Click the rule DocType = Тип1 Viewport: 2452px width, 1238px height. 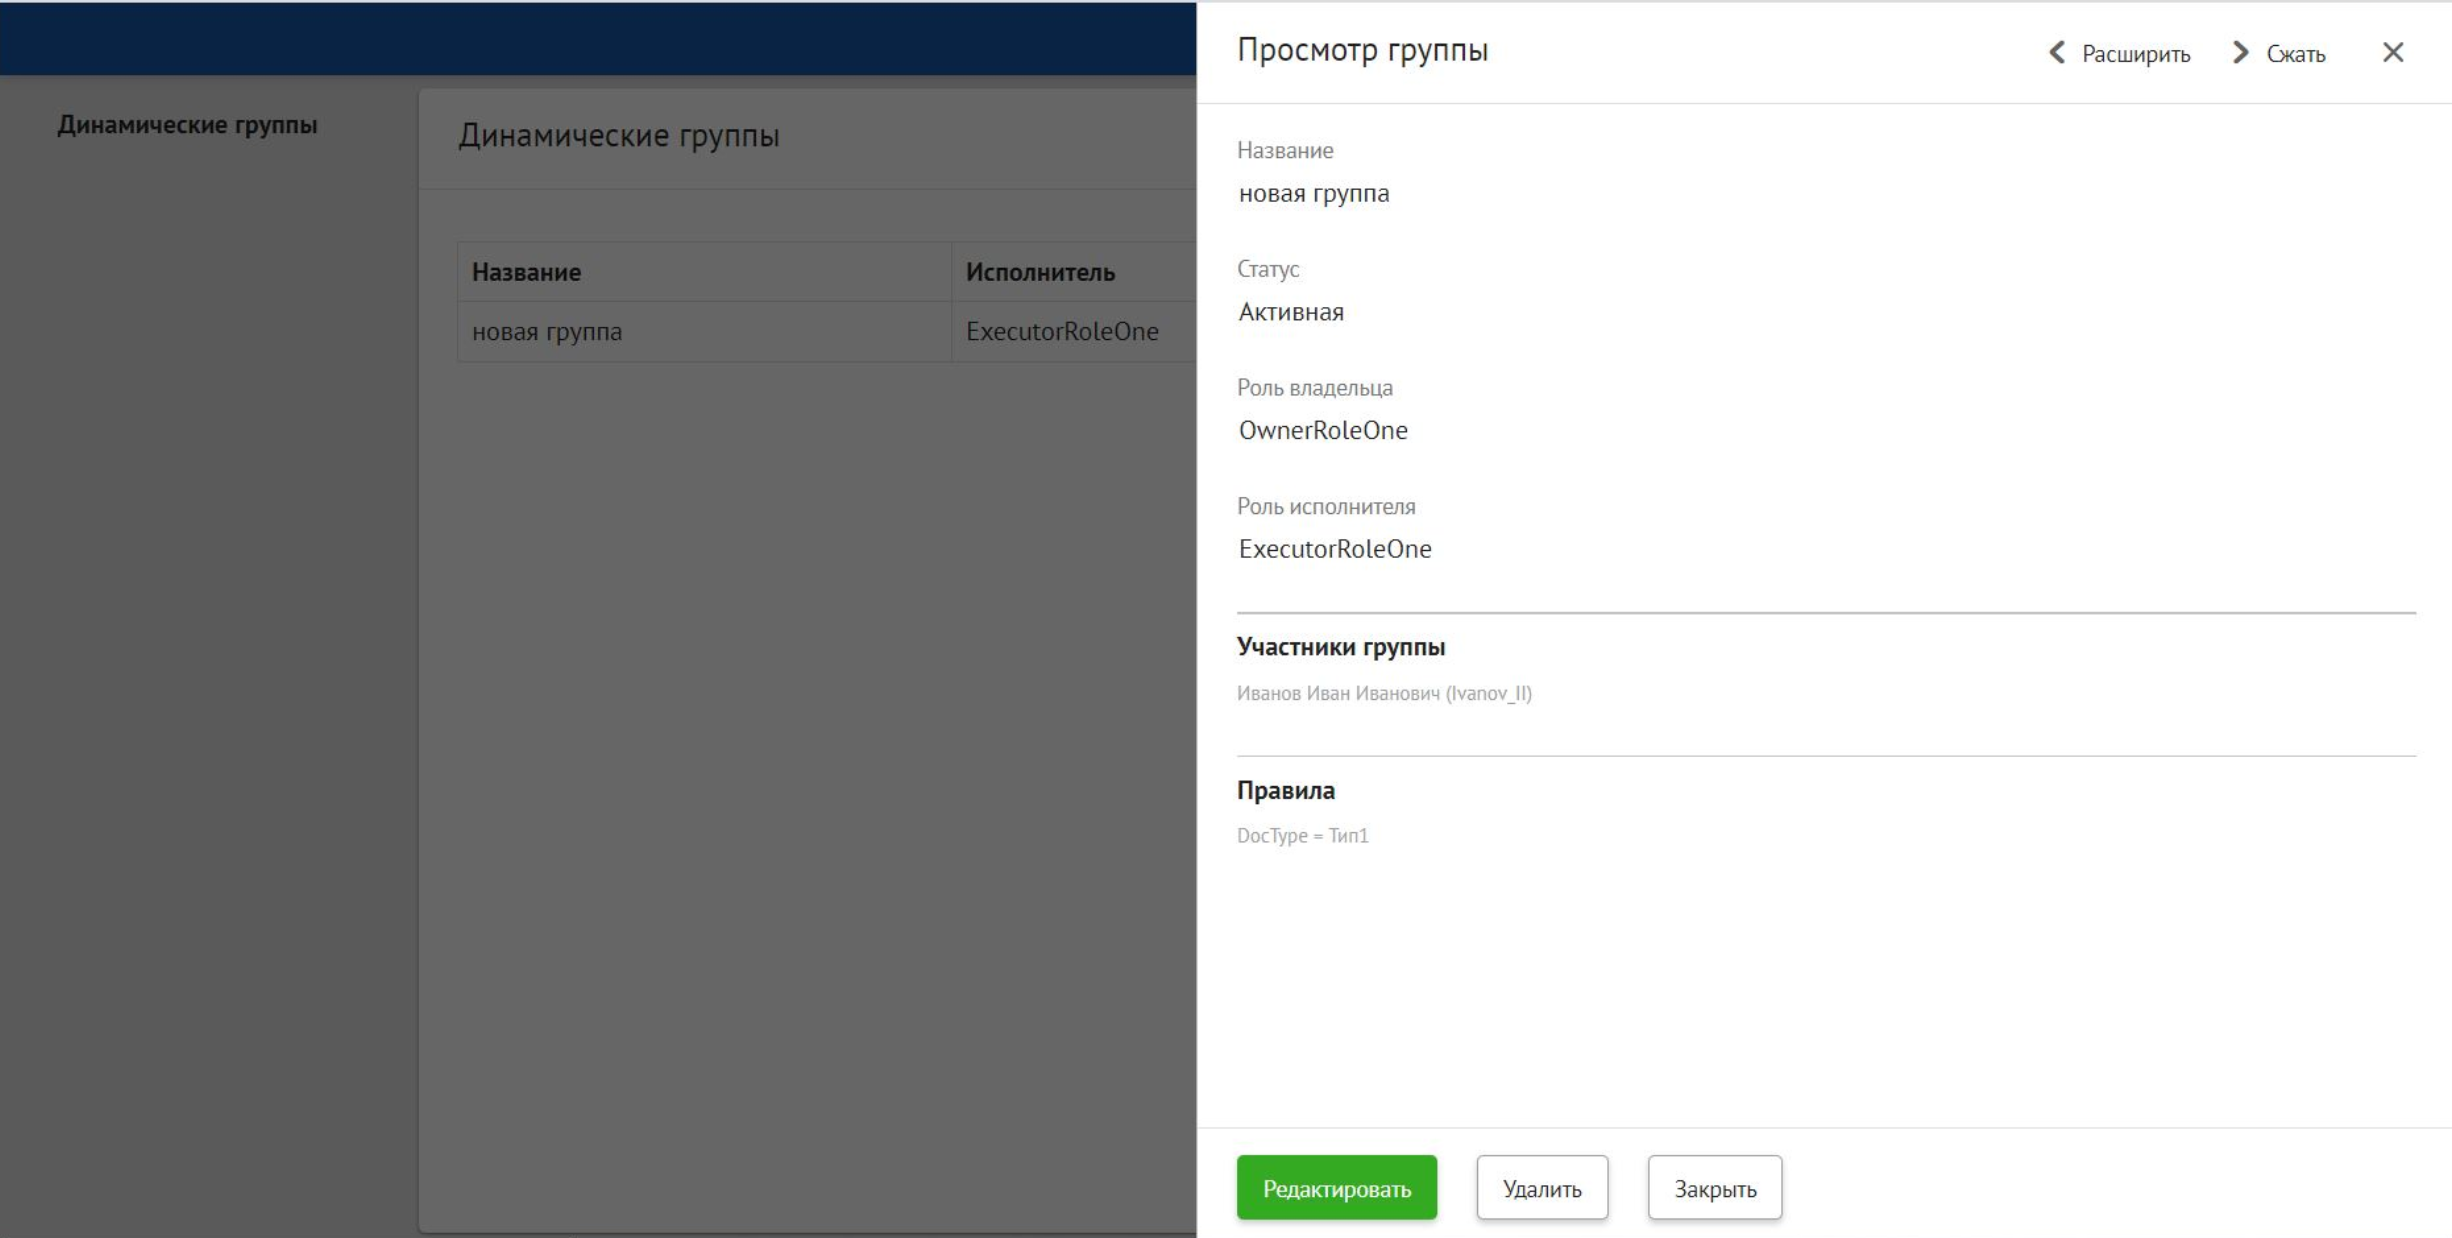pyautogui.click(x=1305, y=836)
